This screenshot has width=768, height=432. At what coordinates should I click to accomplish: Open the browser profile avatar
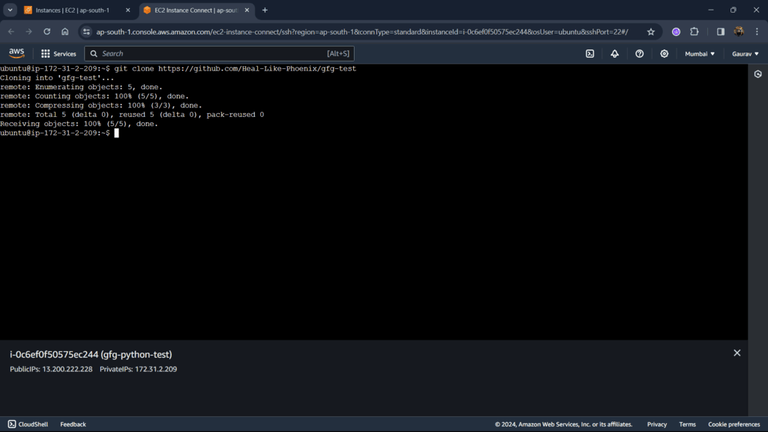(739, 32)
